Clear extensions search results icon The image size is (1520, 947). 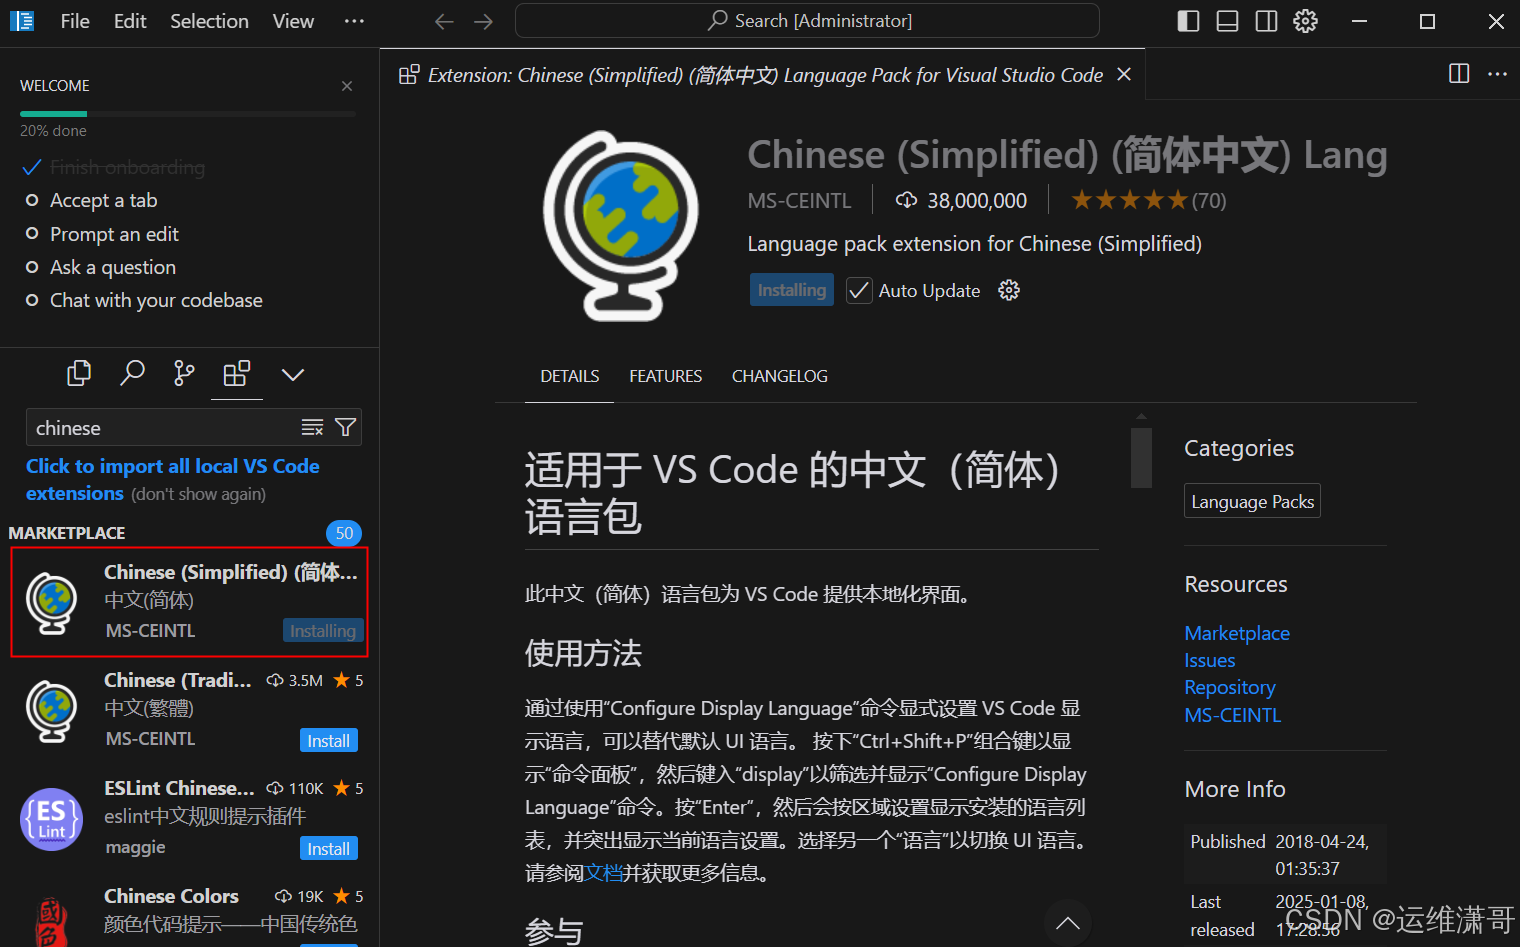312,428
